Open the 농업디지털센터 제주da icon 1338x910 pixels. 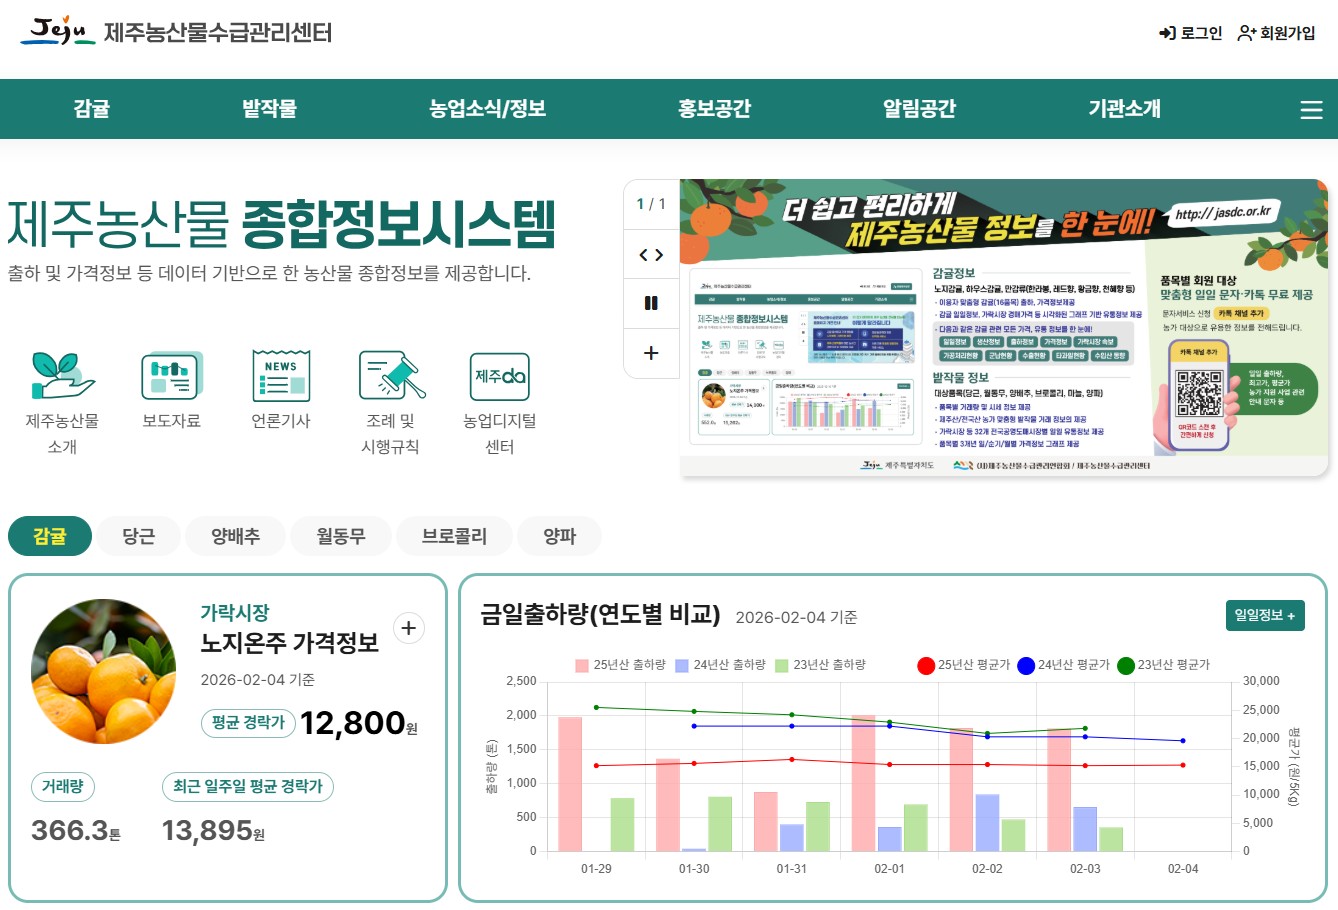(499, 375)
